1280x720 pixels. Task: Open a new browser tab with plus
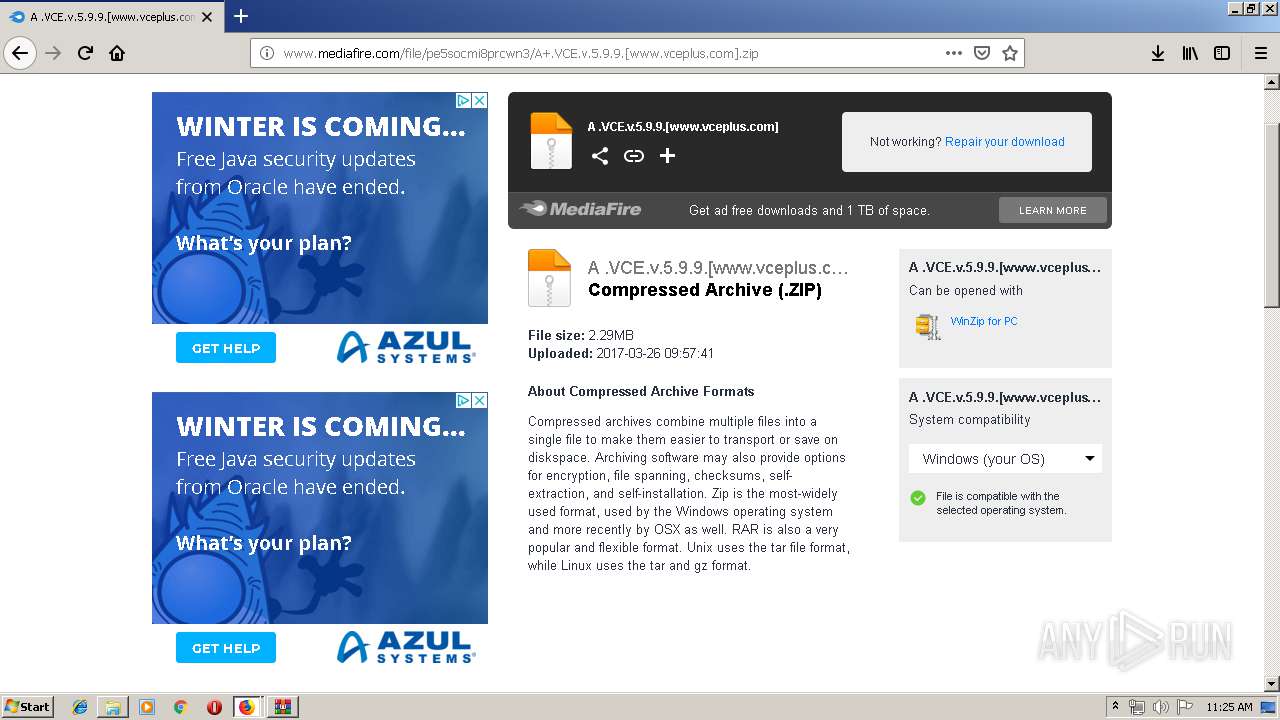pos(240,16)
